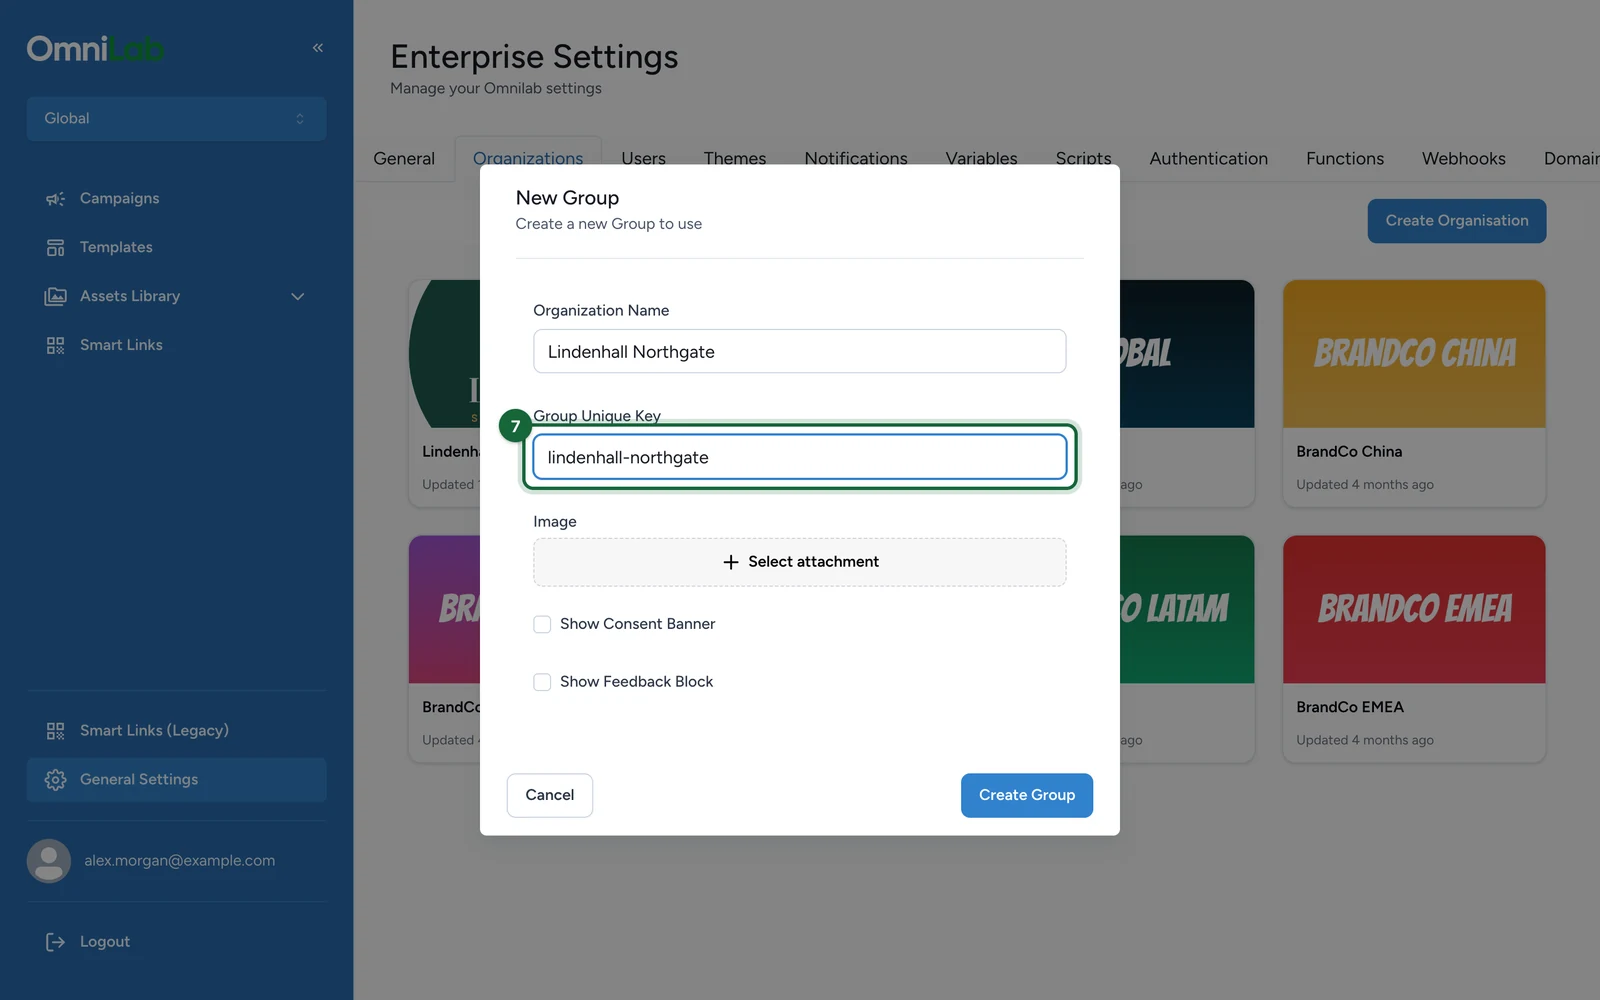1600x1000 pixels.
Task: Open the BrandCo EMEA organization card
Action: click(x=1414, y=649)
